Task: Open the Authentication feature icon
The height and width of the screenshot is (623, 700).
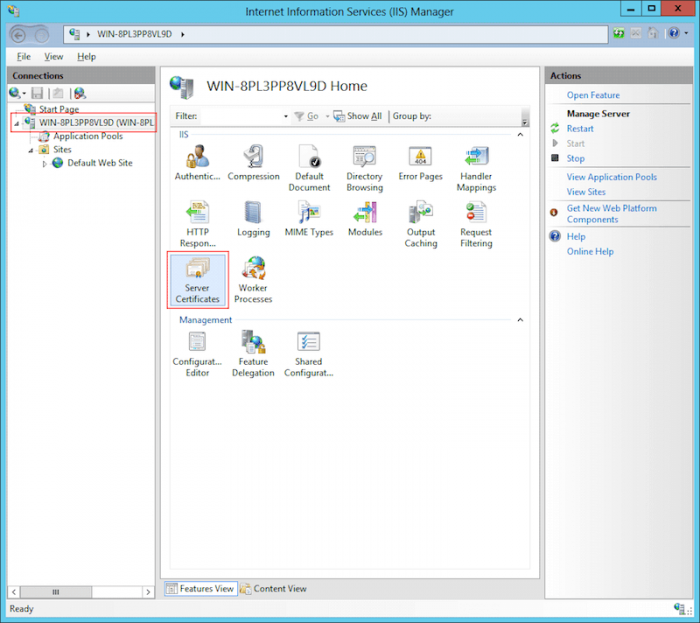Action: pos(197,163)
